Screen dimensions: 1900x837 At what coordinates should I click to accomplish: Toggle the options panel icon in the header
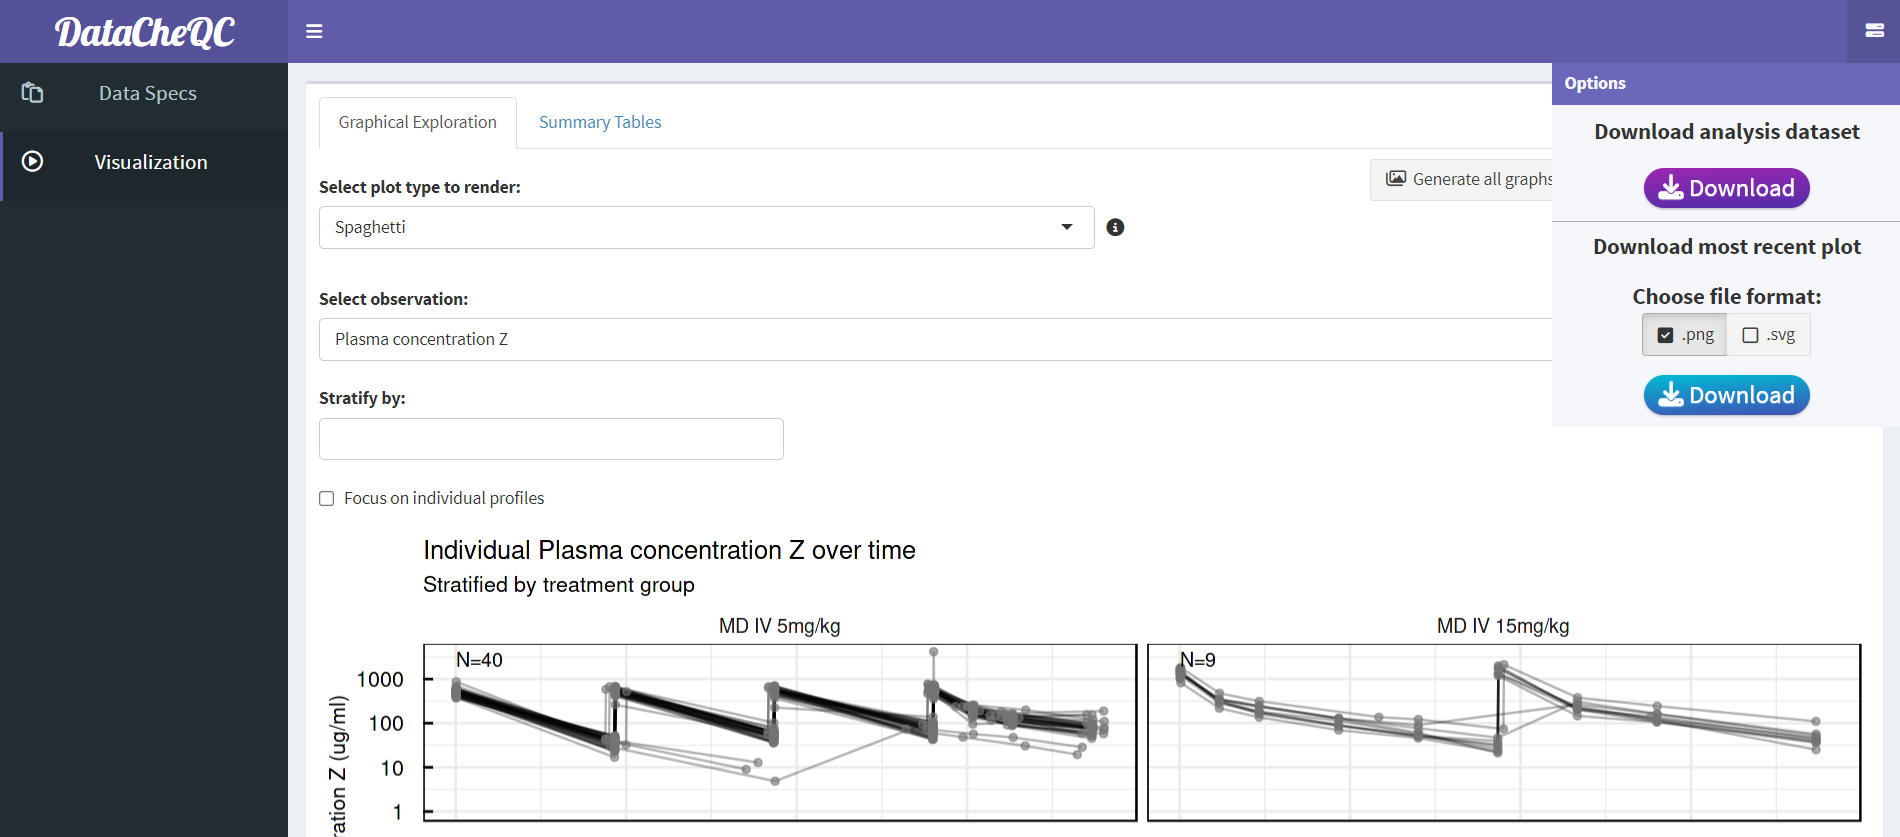pos(1874,31)
